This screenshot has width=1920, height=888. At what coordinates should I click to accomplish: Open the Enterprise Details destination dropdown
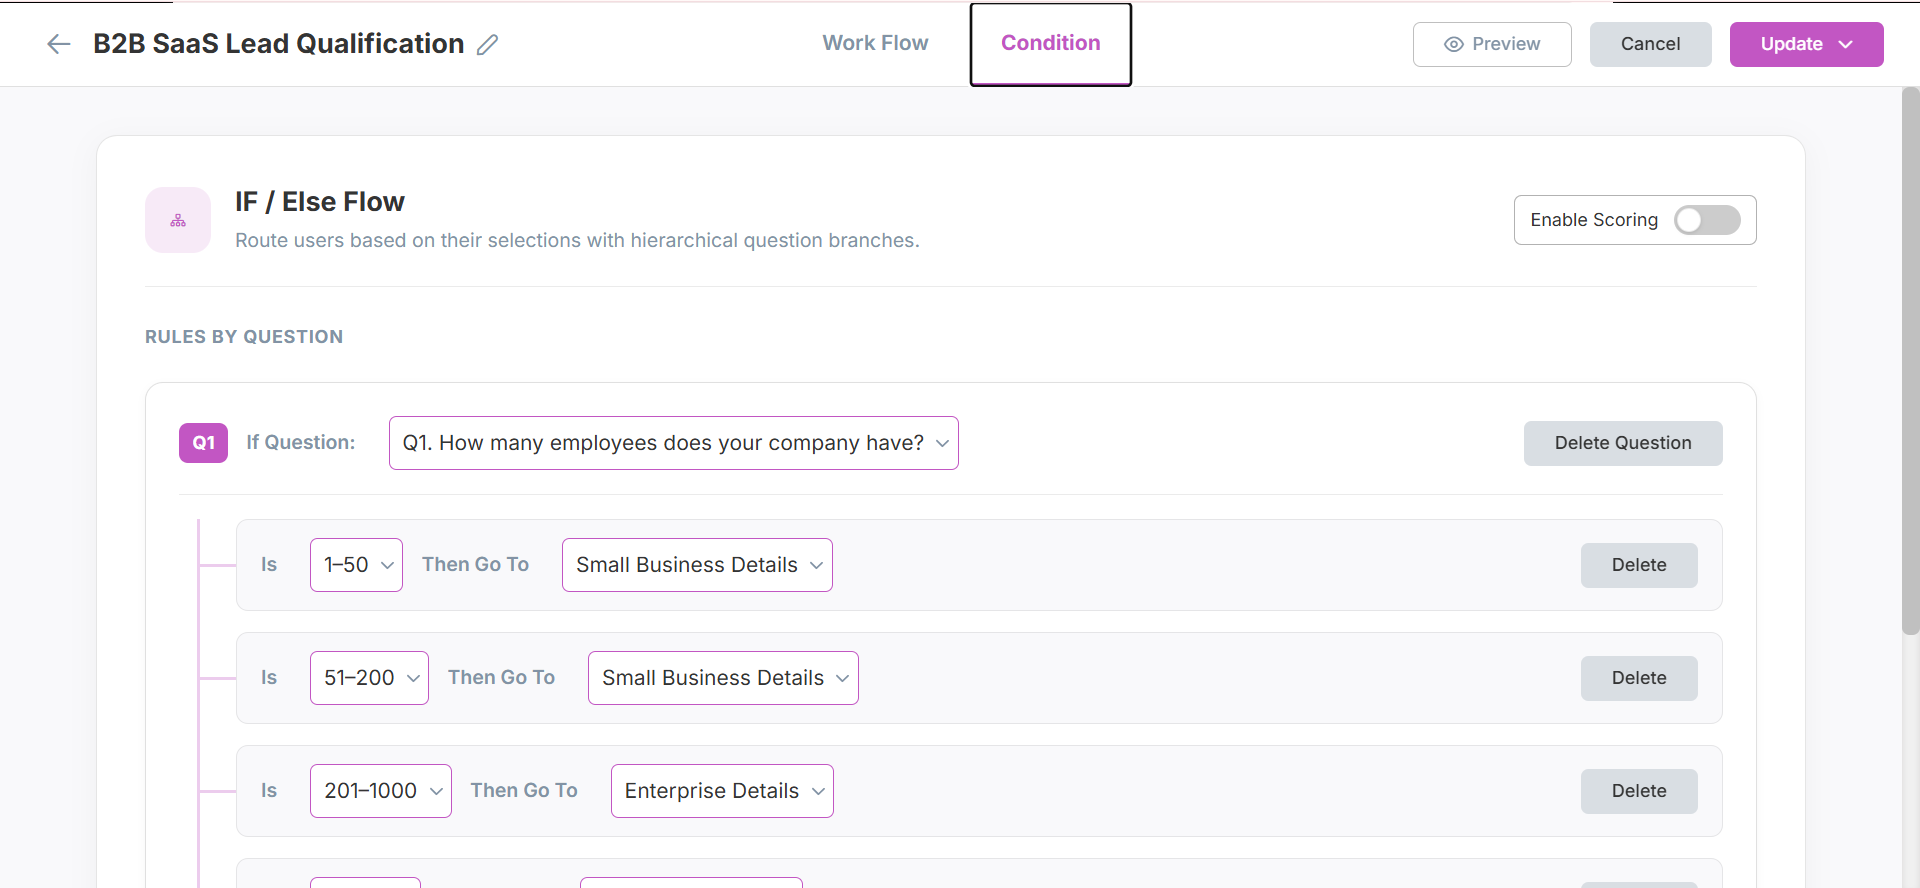722,791
